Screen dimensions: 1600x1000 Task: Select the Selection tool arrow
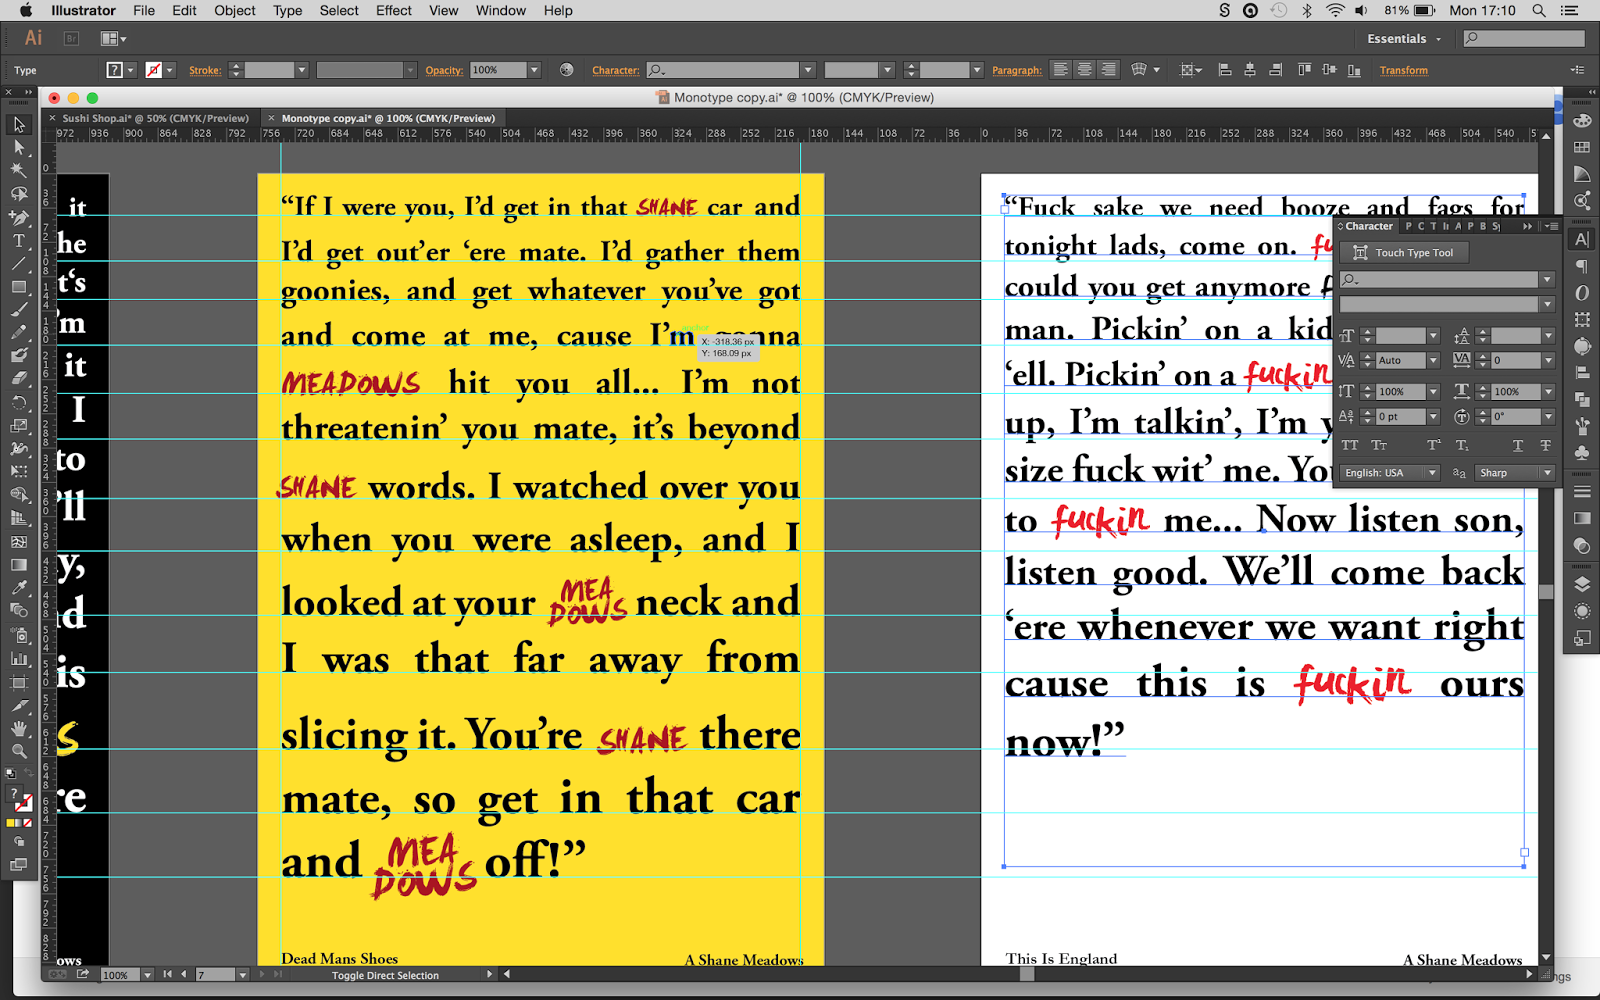(19, 125)
